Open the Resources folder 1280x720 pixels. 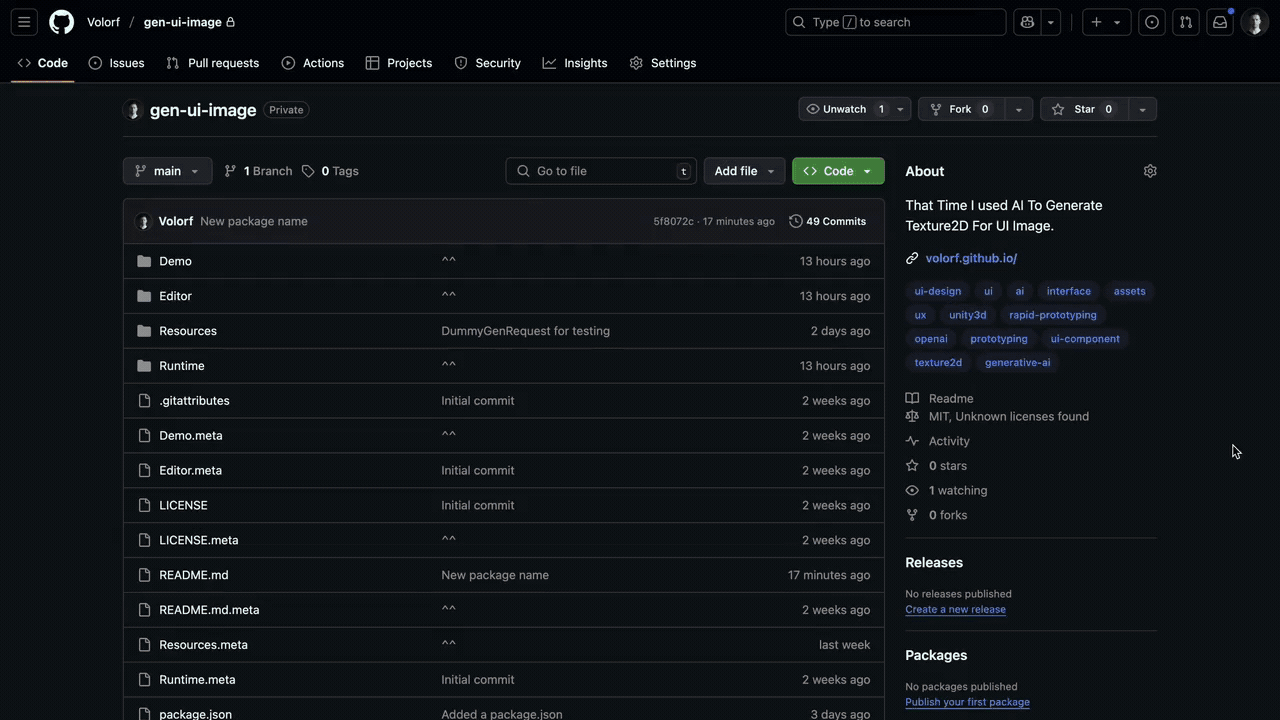click(188, 331)
